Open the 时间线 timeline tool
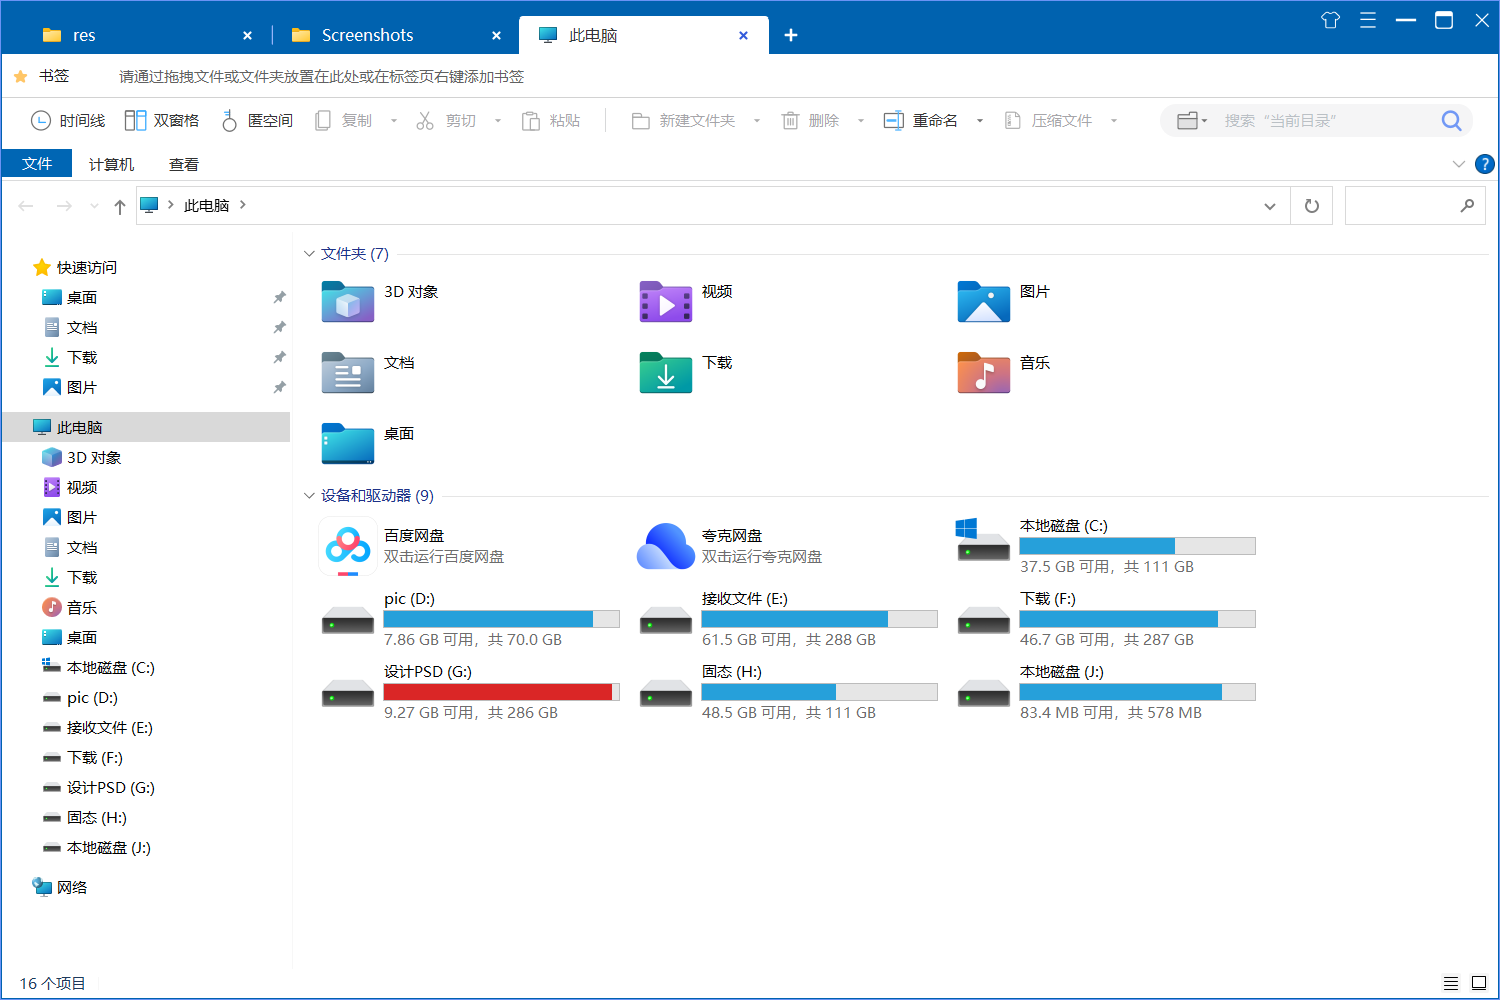The width and height of the screenshot is (1500, 1000). pyautogui.click(x=68, y=121)
